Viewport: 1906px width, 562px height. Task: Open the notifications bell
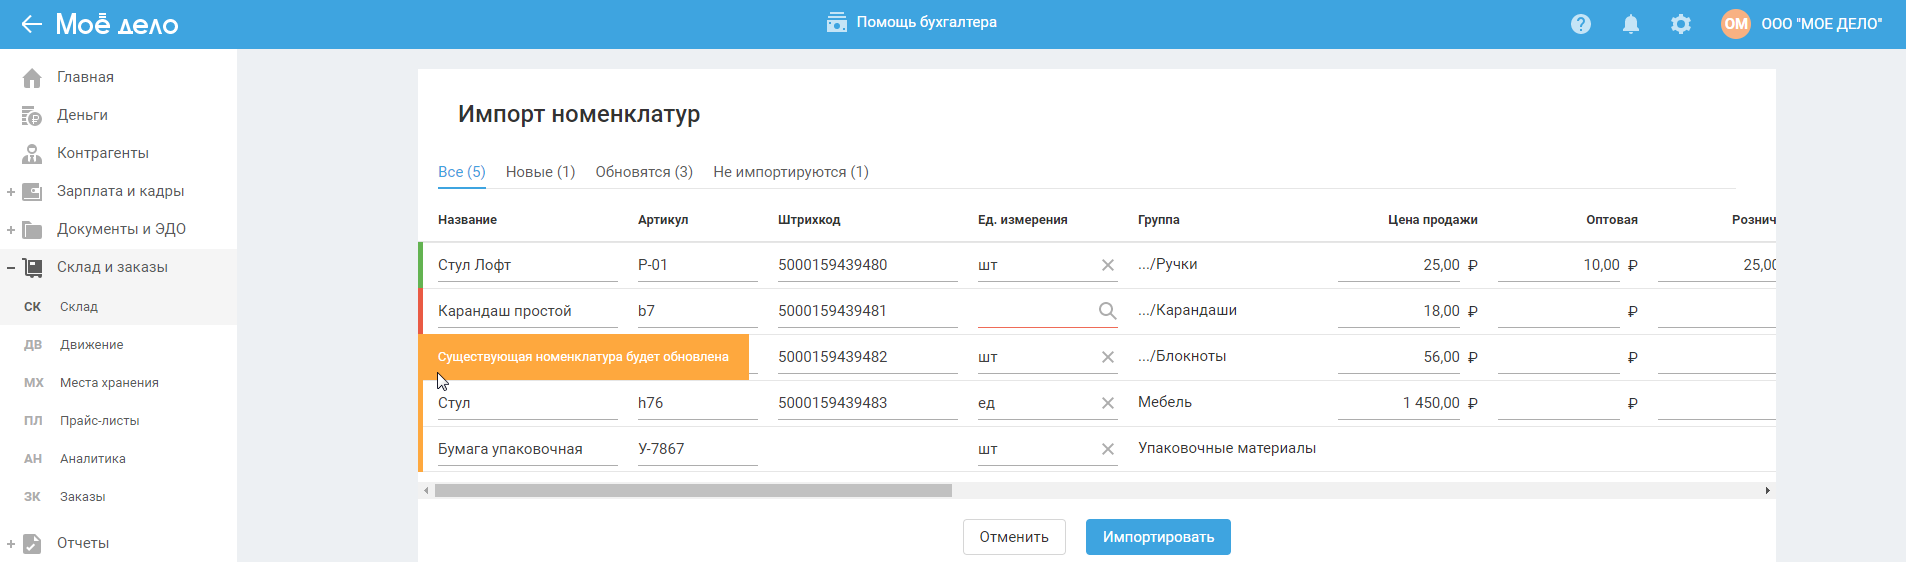click(x=1631, y=24)
